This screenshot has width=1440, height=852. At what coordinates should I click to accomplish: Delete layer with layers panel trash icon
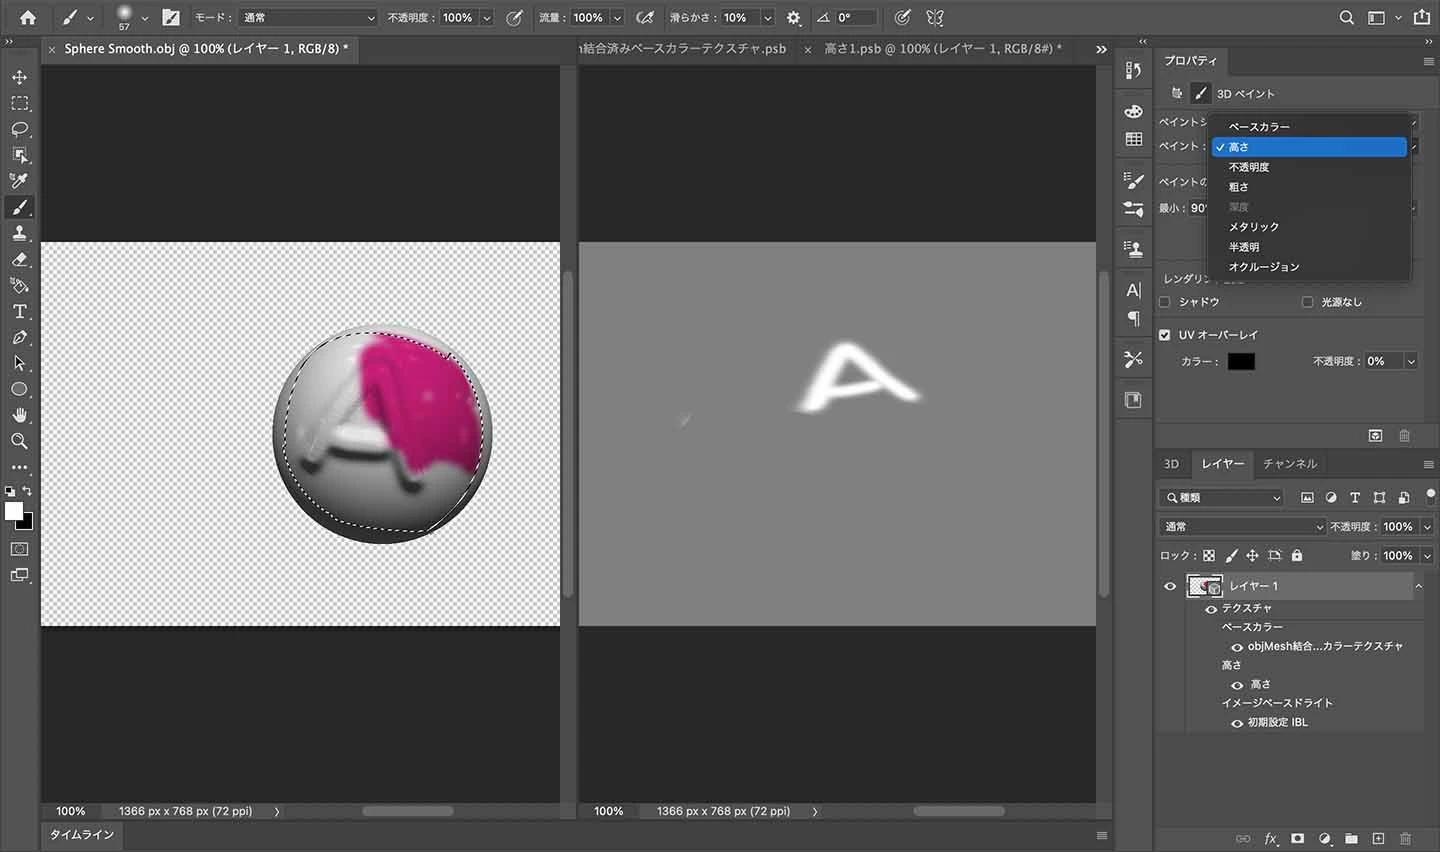pyautogui.click(x=1405, y=838)
